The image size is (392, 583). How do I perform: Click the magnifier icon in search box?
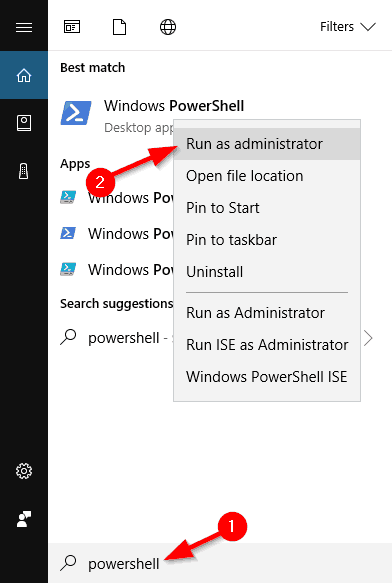click(68, 563)
